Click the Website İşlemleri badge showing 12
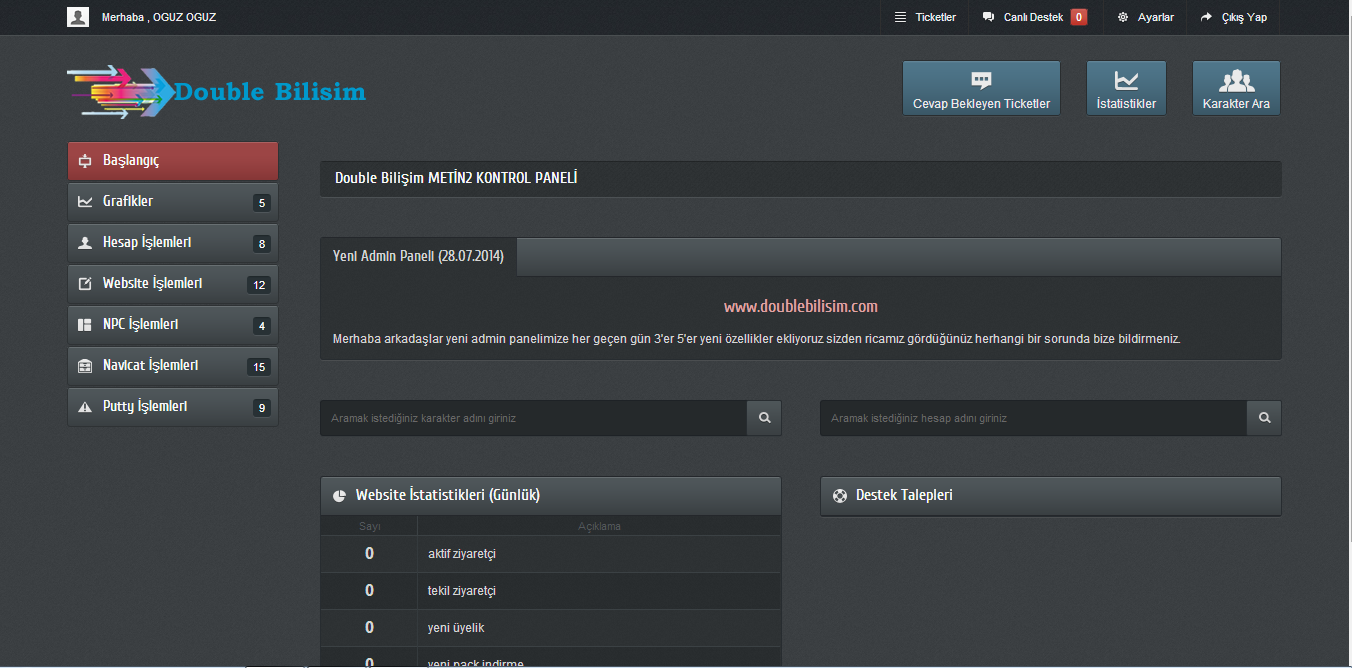 click(259, 285)
